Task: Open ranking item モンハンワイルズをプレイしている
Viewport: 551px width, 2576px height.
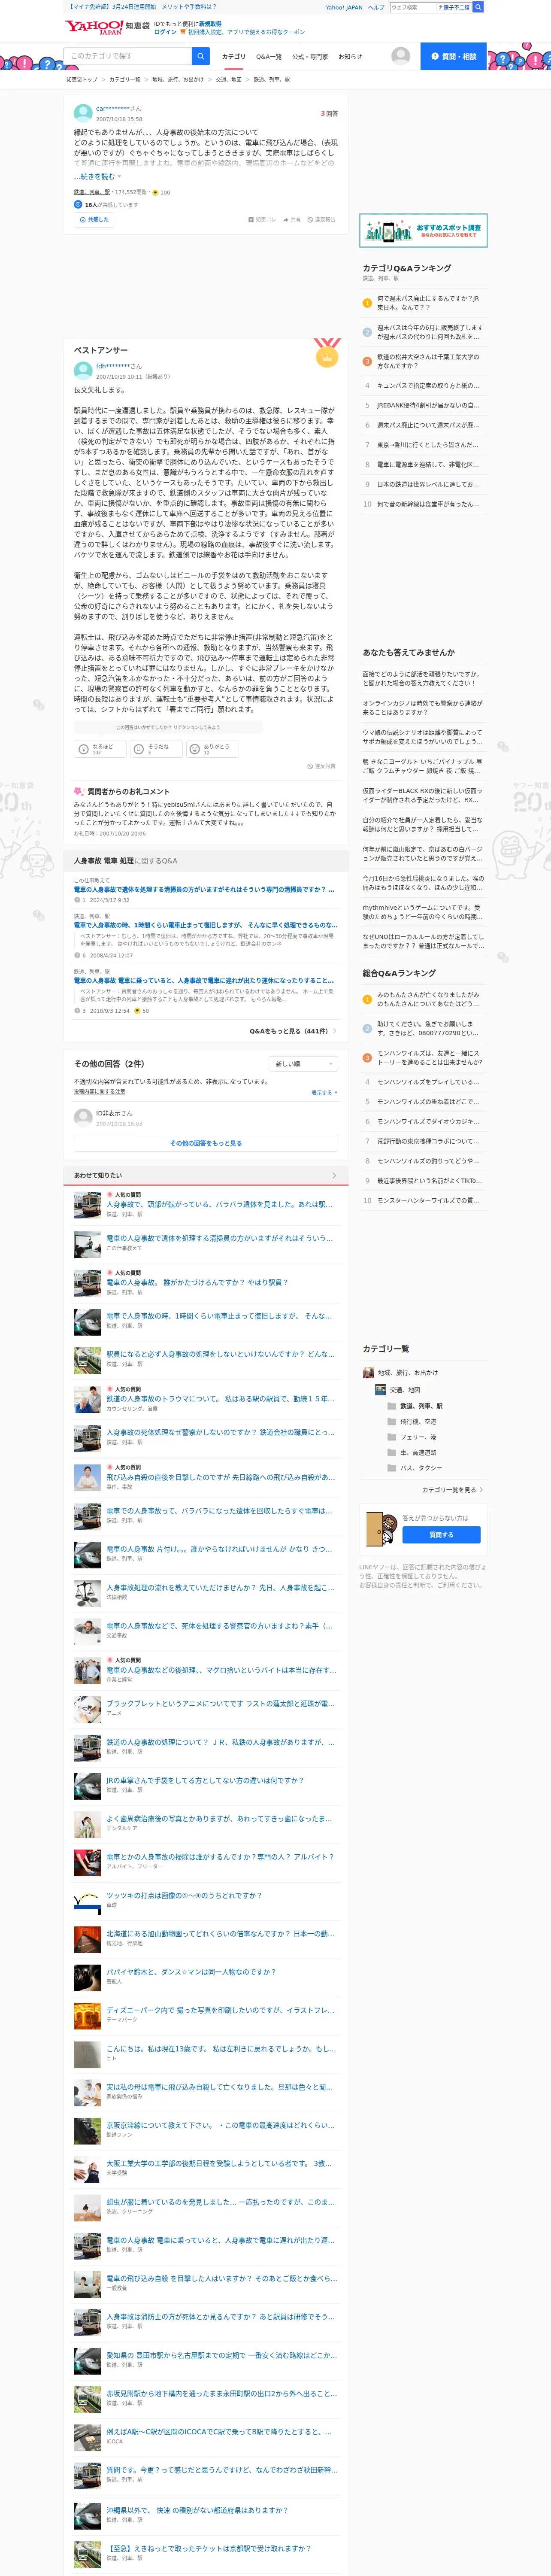Action: (428, 1082)
